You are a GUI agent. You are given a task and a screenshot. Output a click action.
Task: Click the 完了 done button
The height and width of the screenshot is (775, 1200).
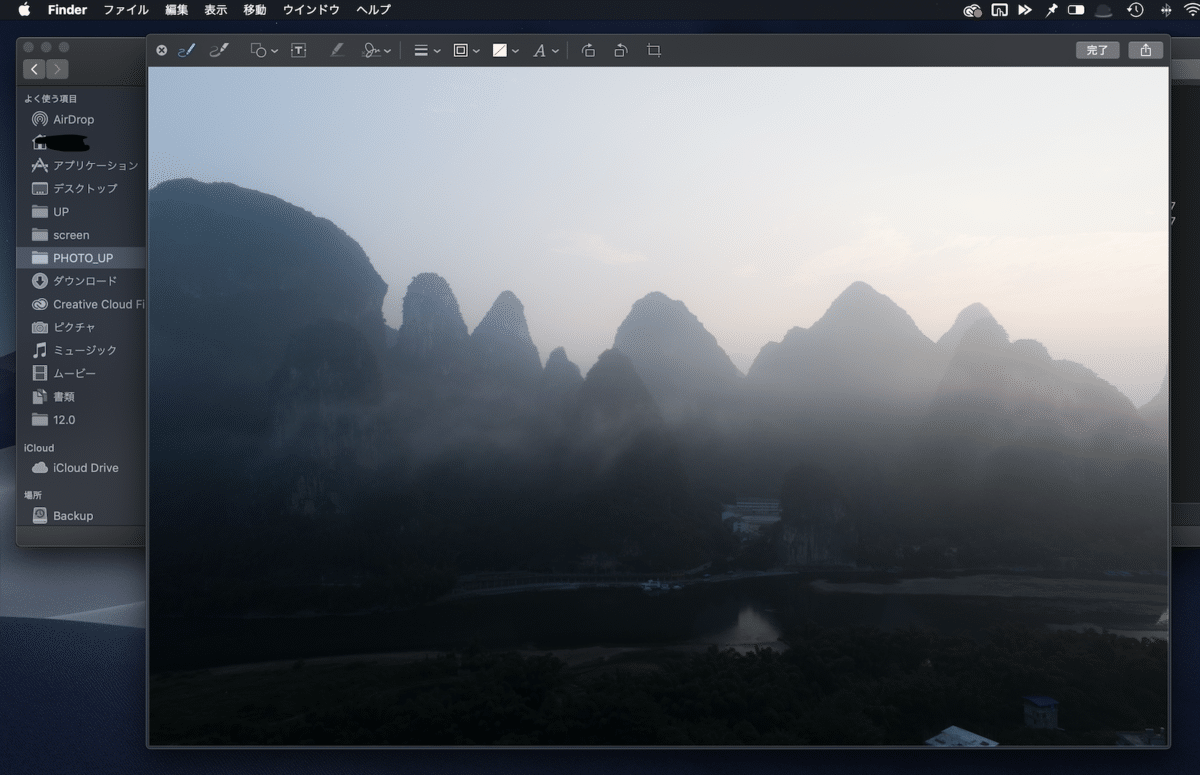coord(1098,50)
